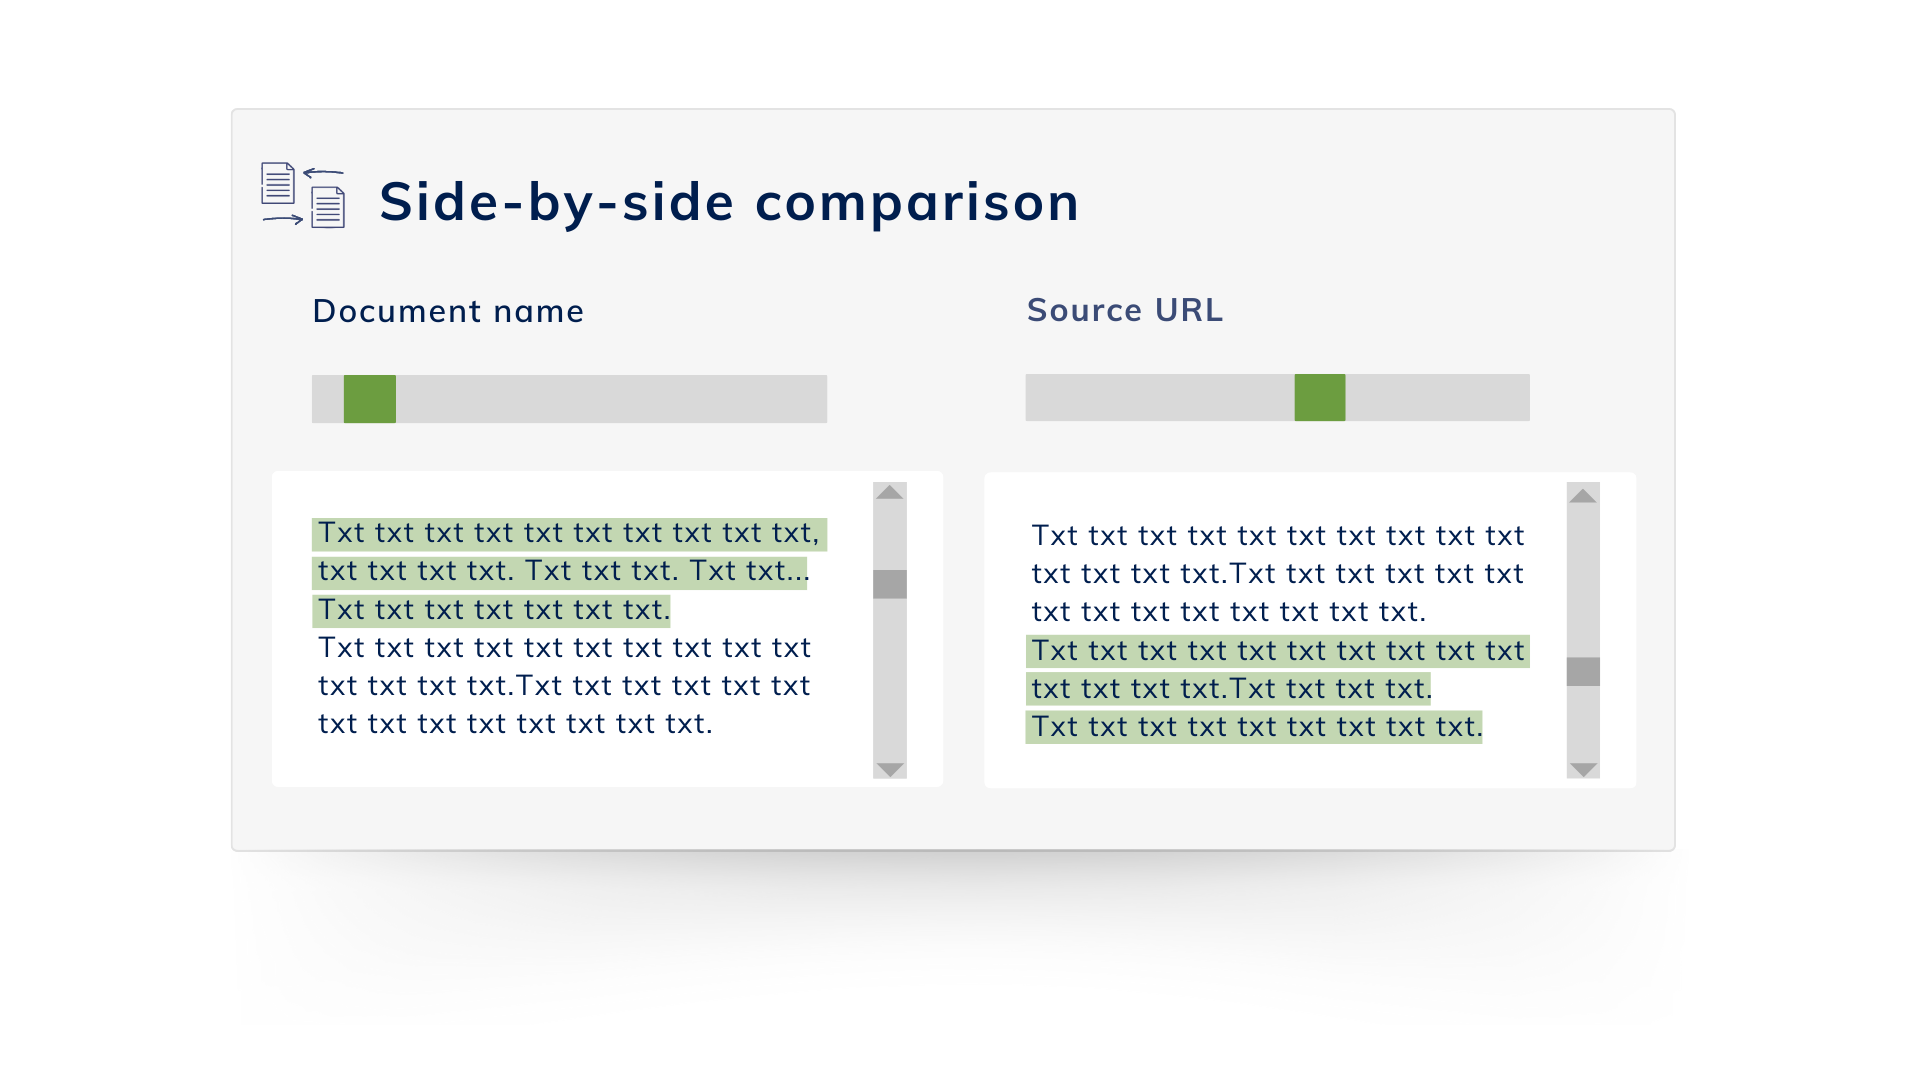Click right scrollbar track above the thumb
Image resolution: width=1920 pixels, height=1080 pixels.
pos(1583,581)
